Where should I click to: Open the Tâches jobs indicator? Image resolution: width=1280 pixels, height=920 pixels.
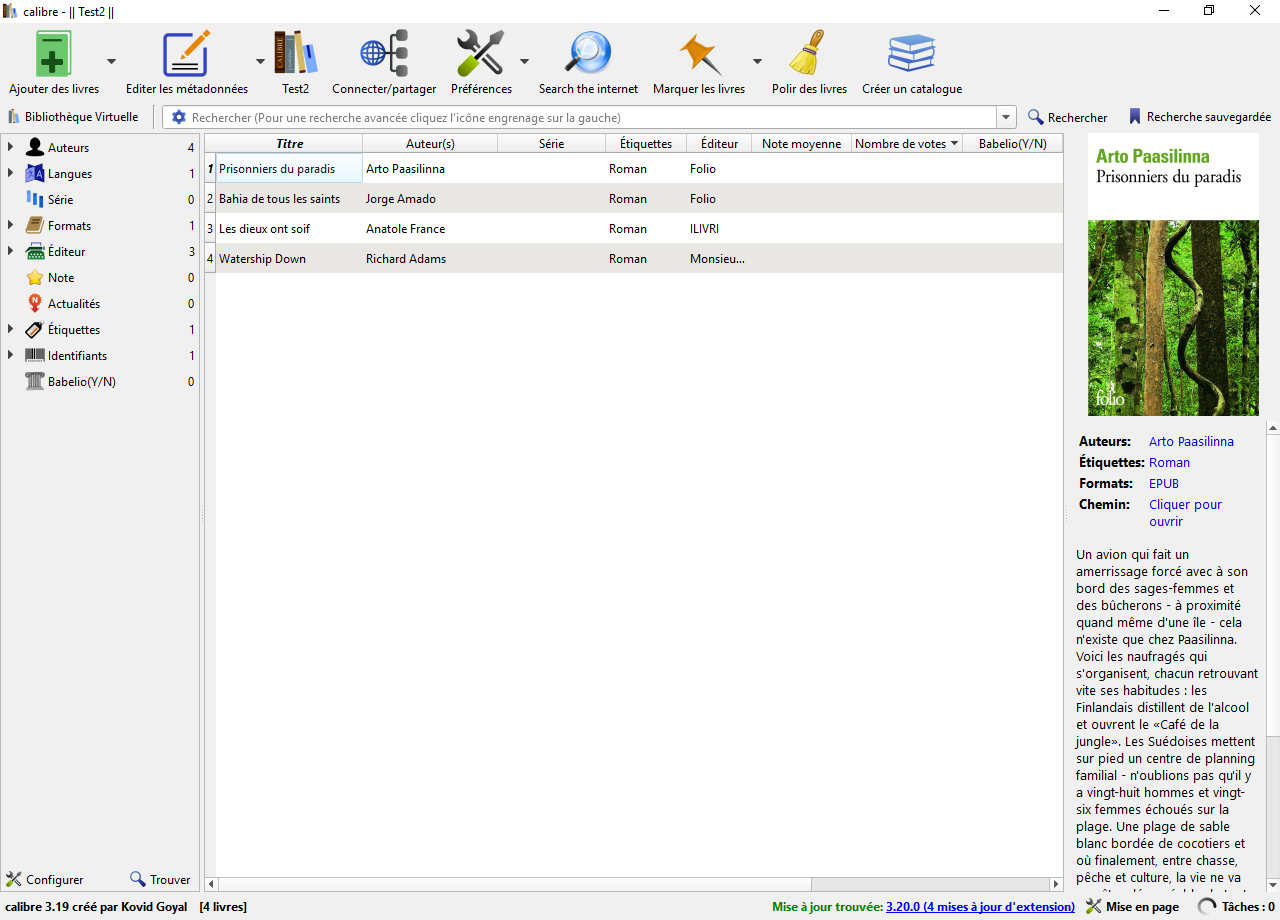[1237, 907]
